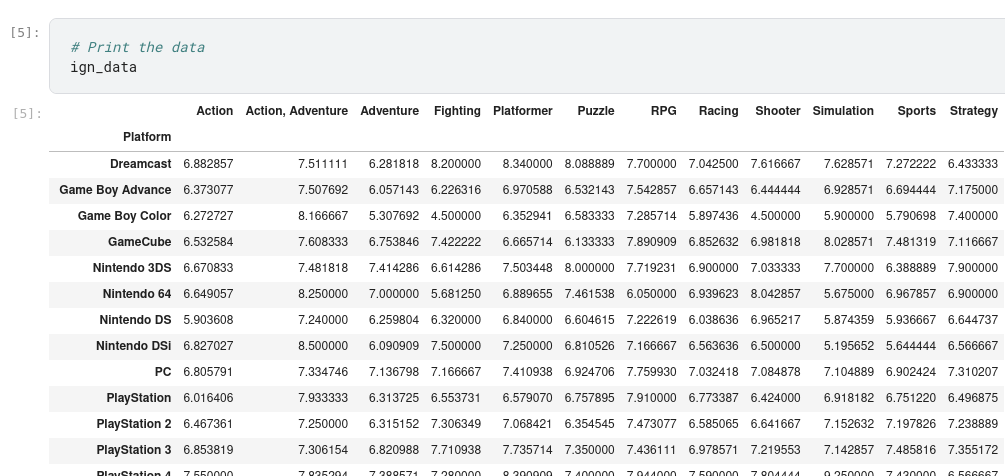Click the Fighting column header
1005x476 pixels.
456,111
